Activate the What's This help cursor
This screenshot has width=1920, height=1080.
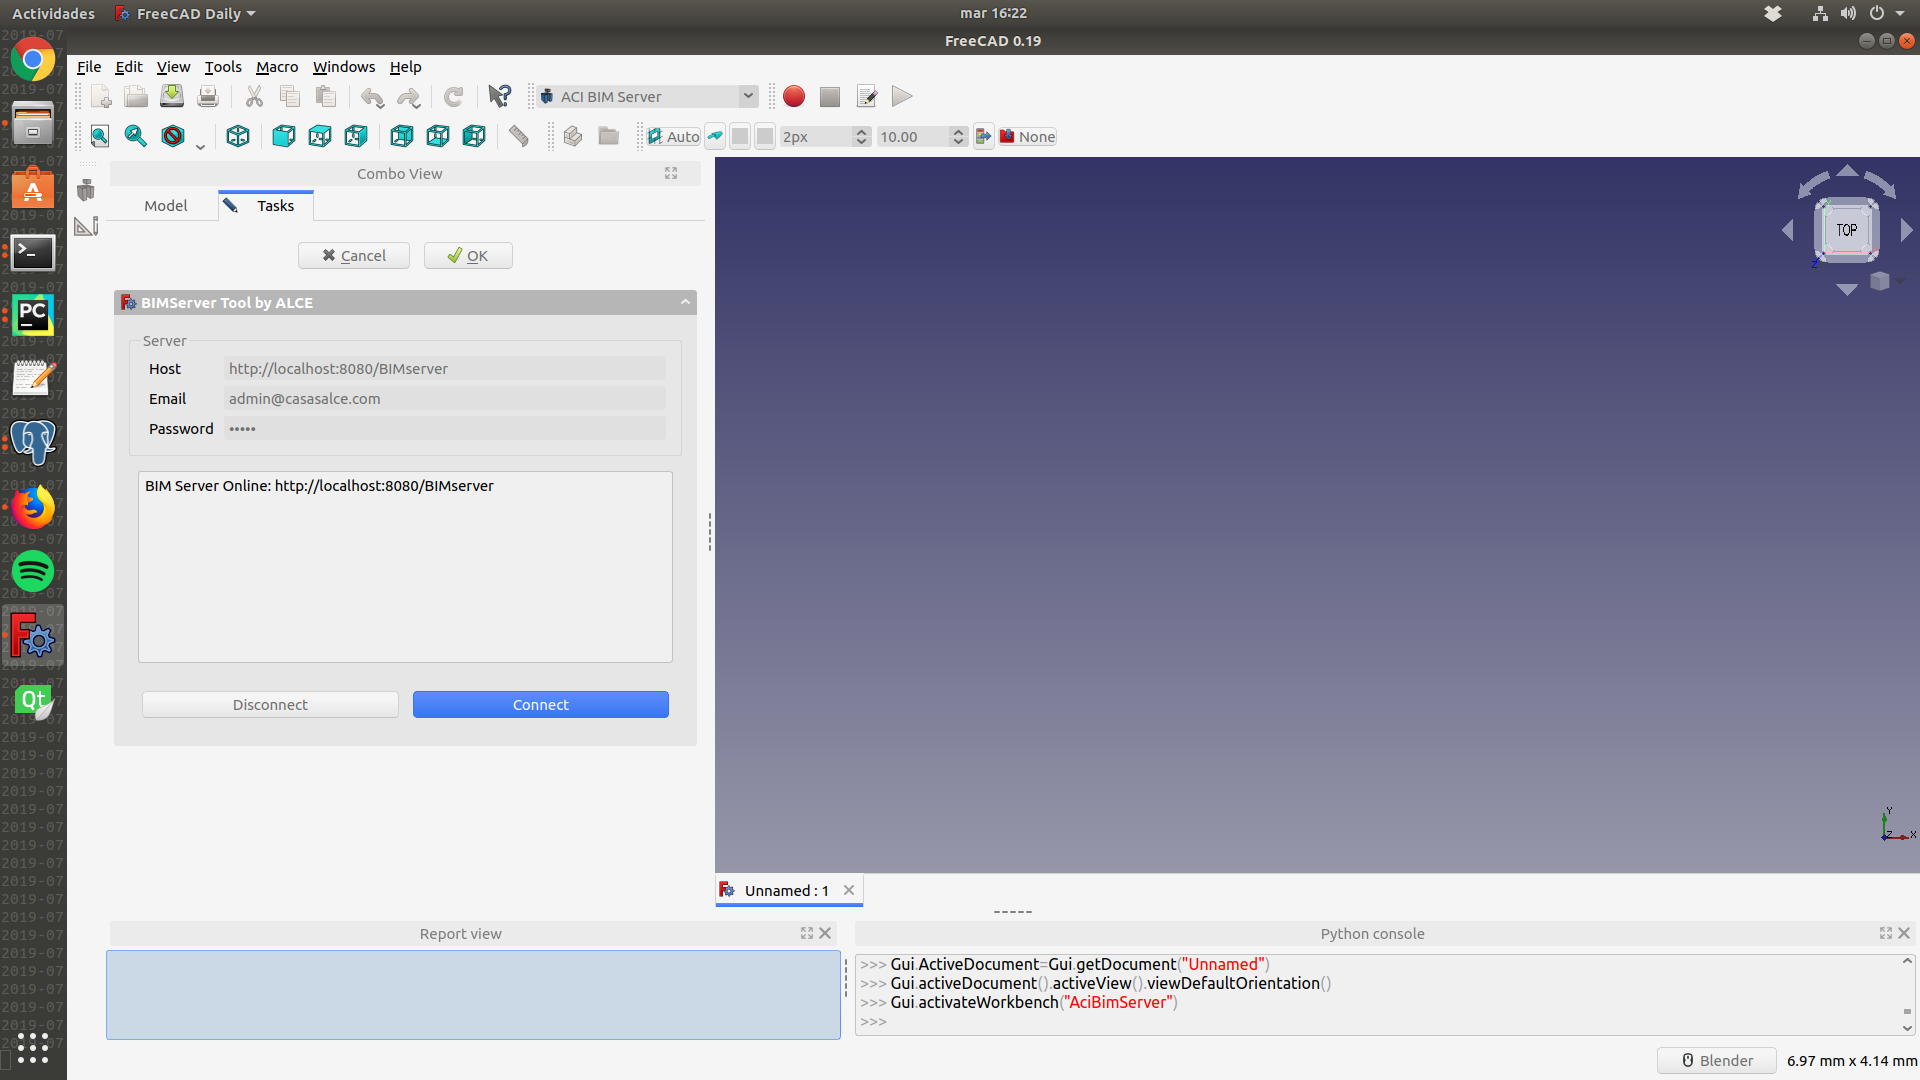pos(500,96)
